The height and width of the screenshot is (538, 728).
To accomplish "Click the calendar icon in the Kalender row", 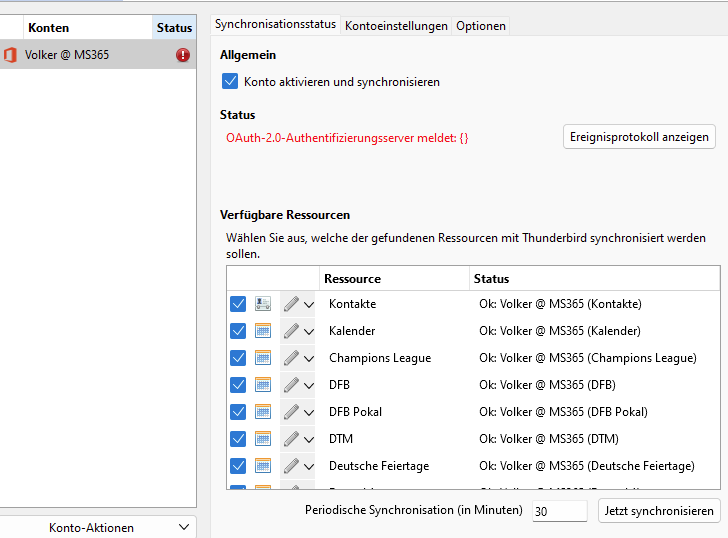I will point(263,331).
